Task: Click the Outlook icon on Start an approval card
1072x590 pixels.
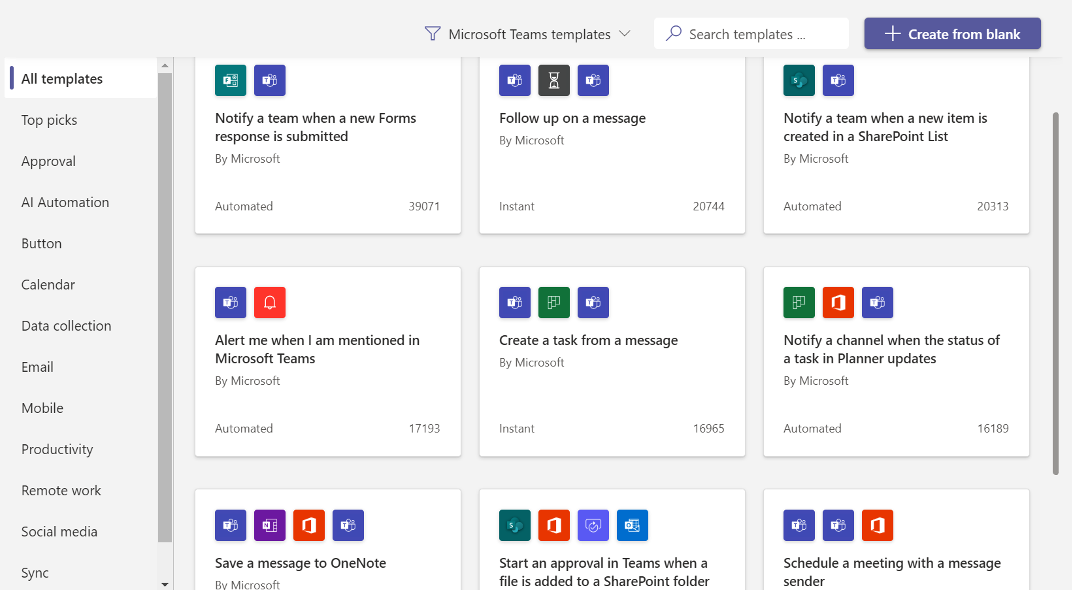Action: point(632,525)
